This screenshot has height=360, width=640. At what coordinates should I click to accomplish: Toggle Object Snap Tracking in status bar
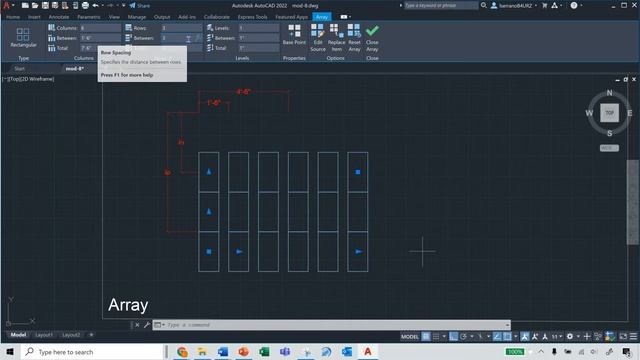(x=497, y=336)
